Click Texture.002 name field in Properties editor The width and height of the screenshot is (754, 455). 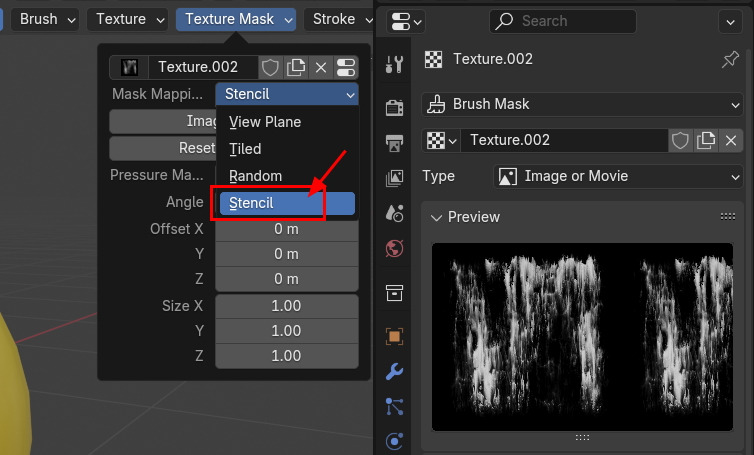click(564, 140)
